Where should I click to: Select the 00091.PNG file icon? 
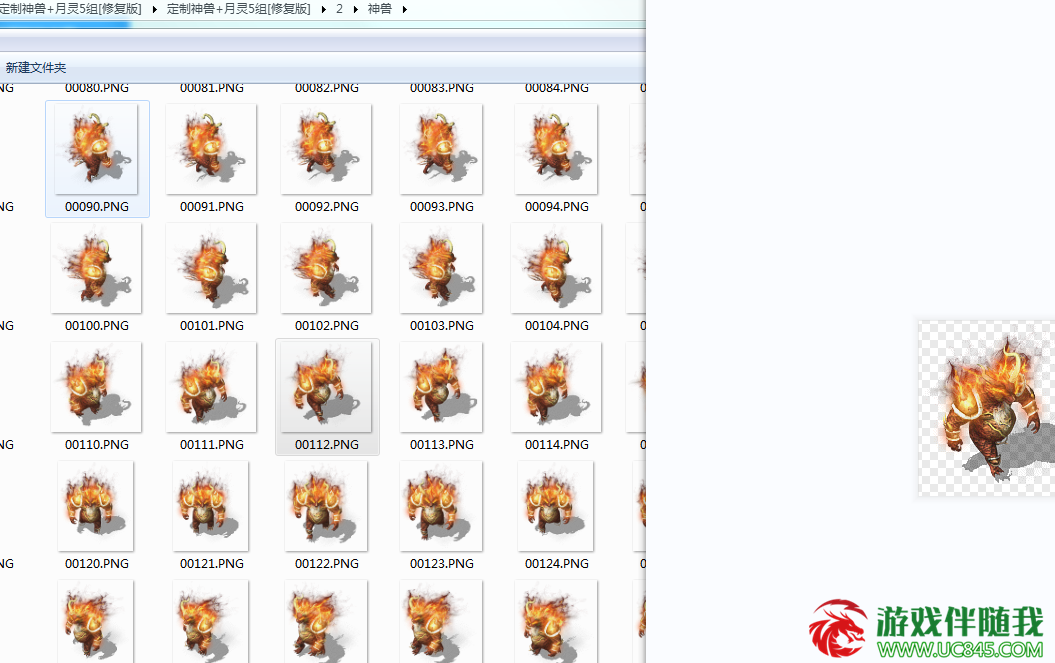click(x=211, y=149)
